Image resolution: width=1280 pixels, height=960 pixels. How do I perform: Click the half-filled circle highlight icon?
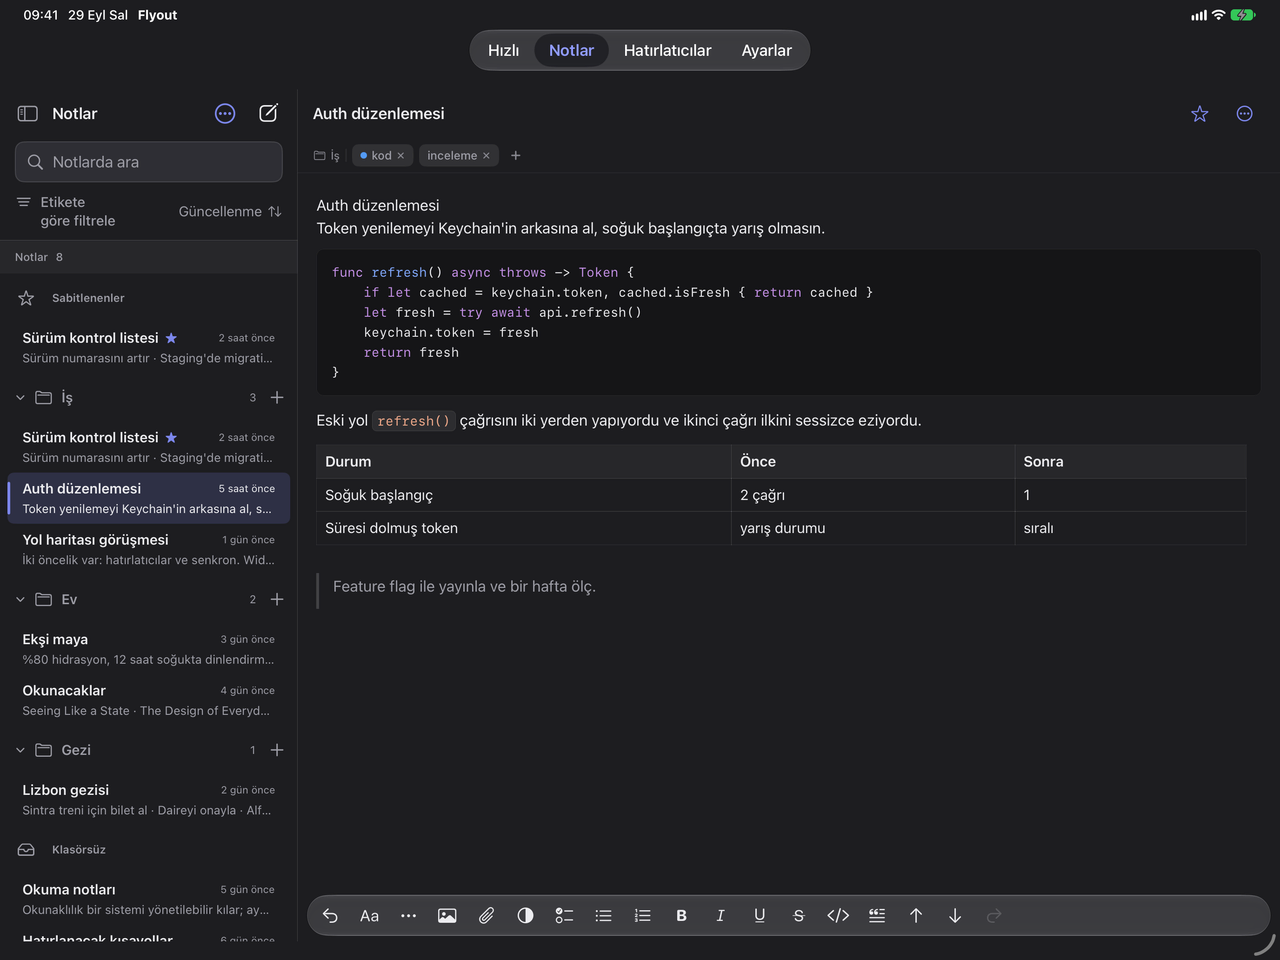click(x=525, y=916)
